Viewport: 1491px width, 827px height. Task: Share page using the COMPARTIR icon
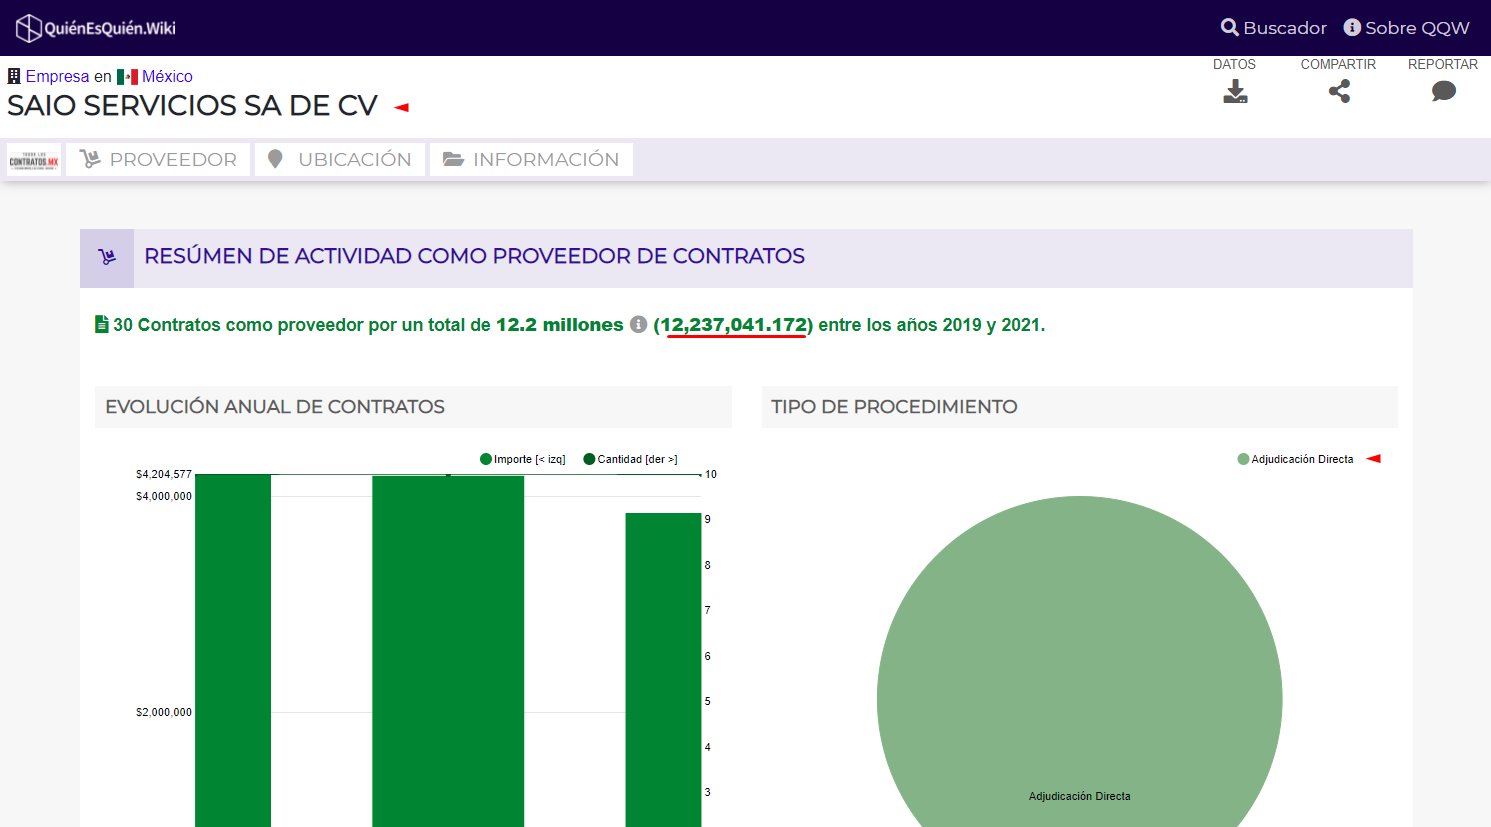[x=1339, y=92]
